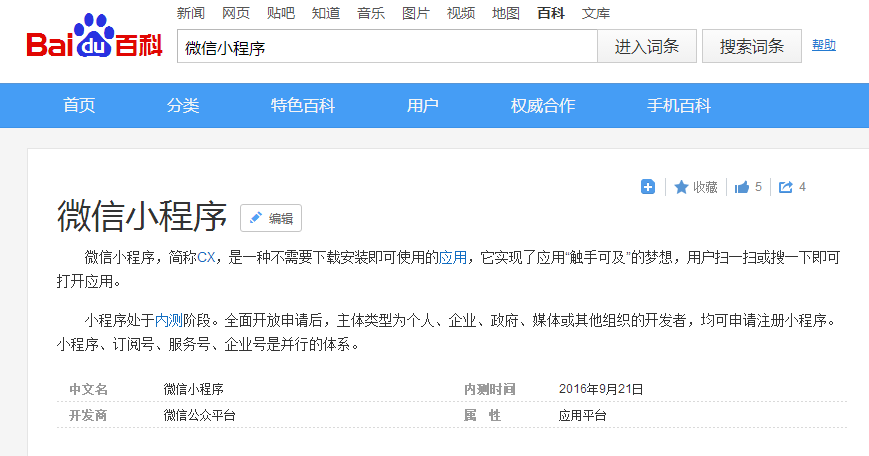Expand the 用户 navigation menu
Screen dimensions: 869x456
423,106
